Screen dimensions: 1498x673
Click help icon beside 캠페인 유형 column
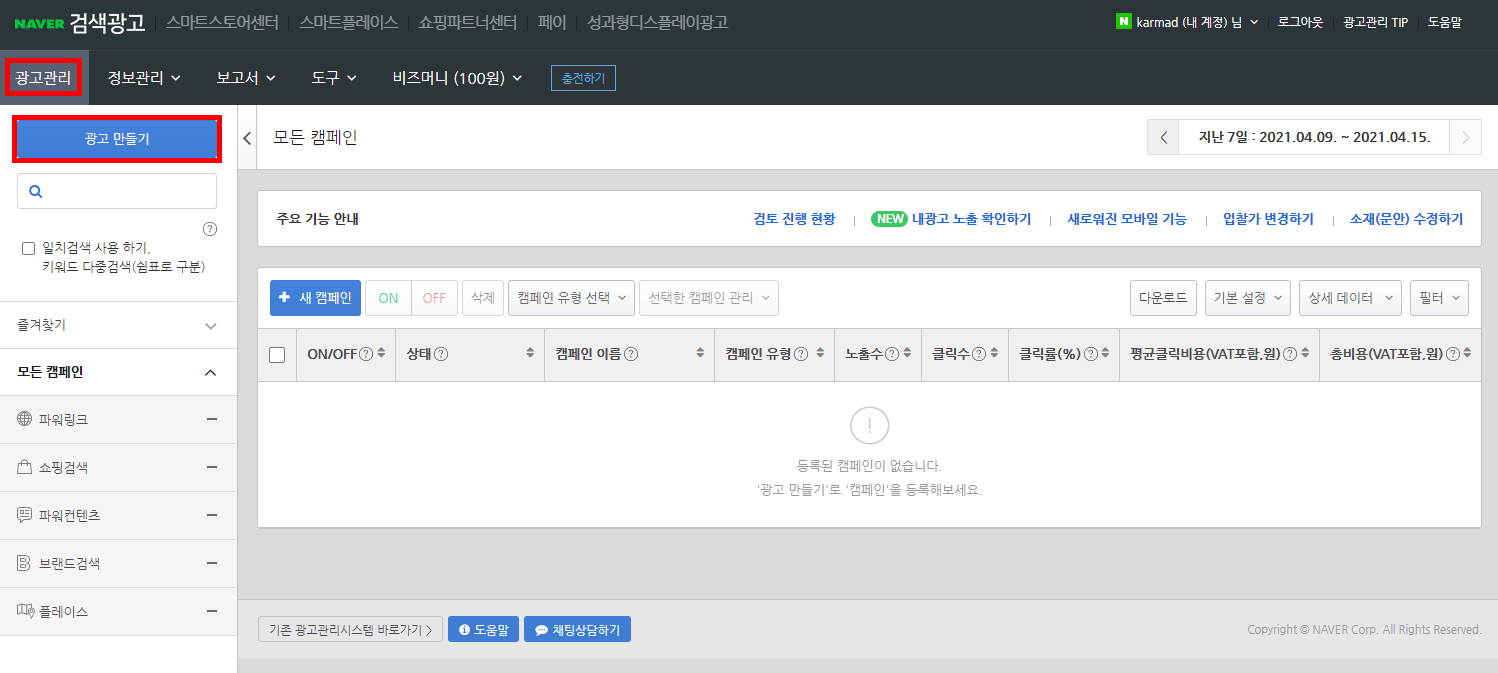[801, 353]
